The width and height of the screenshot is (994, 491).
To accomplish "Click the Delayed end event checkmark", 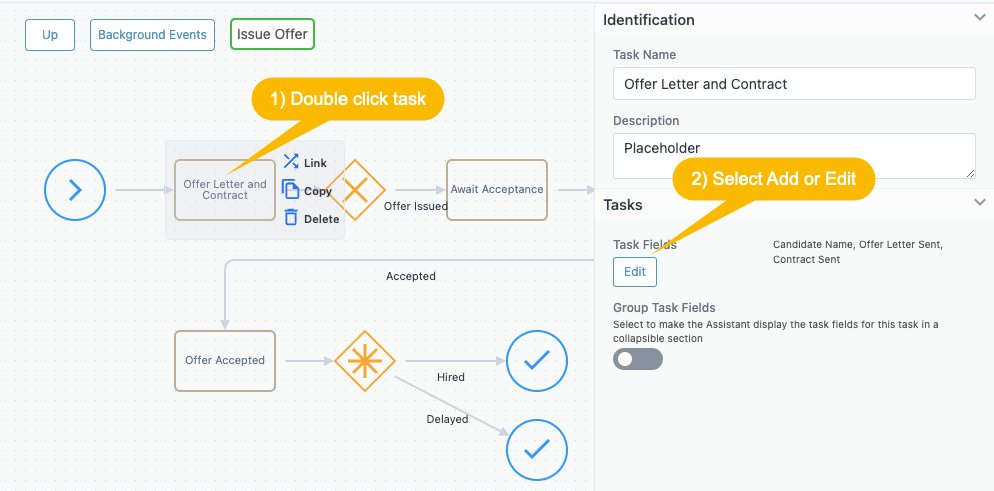I will click(x=537, y=451).
